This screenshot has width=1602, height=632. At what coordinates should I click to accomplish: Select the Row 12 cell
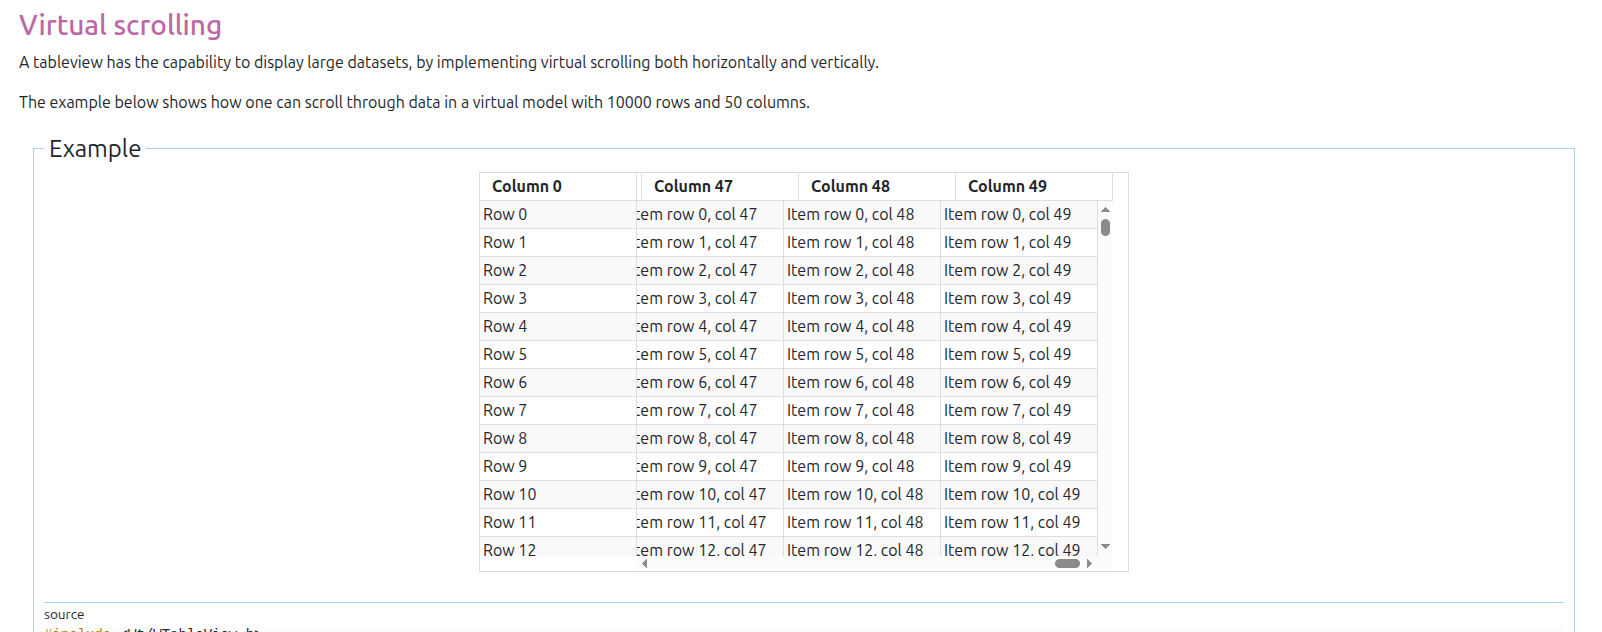coord(557,549)
